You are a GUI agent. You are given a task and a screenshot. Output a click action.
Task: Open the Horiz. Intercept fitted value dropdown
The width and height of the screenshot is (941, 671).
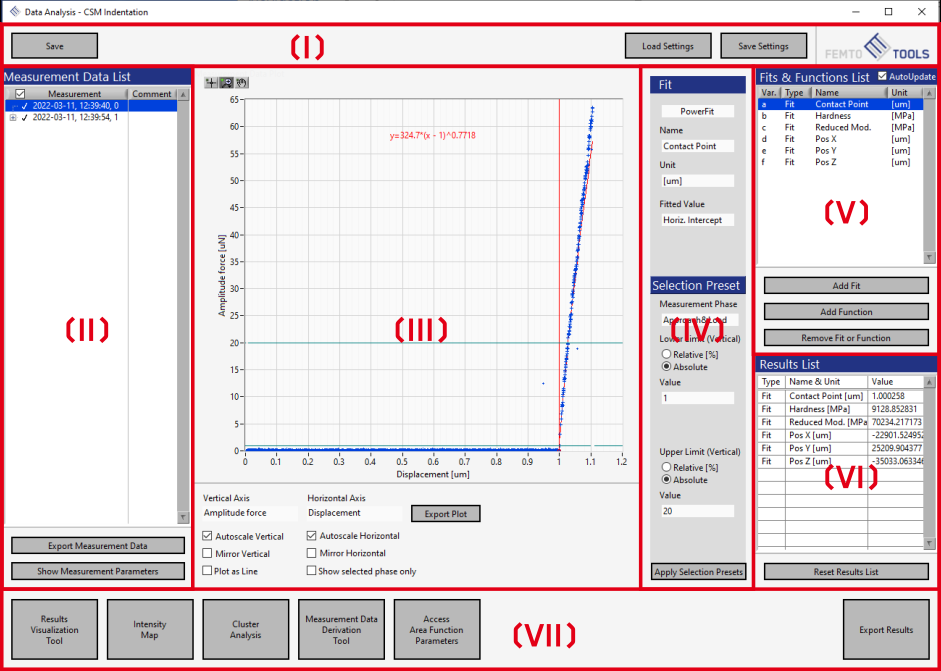(696, 220)
